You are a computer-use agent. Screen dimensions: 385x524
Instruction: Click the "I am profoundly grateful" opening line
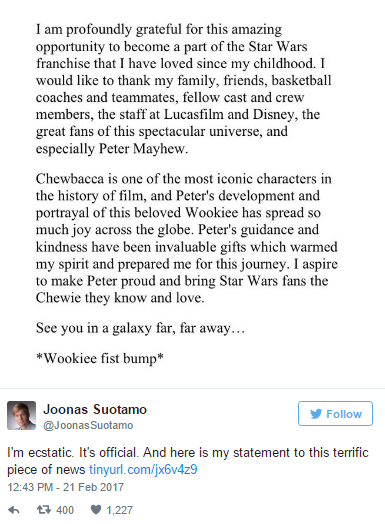[x=159, y=30]
